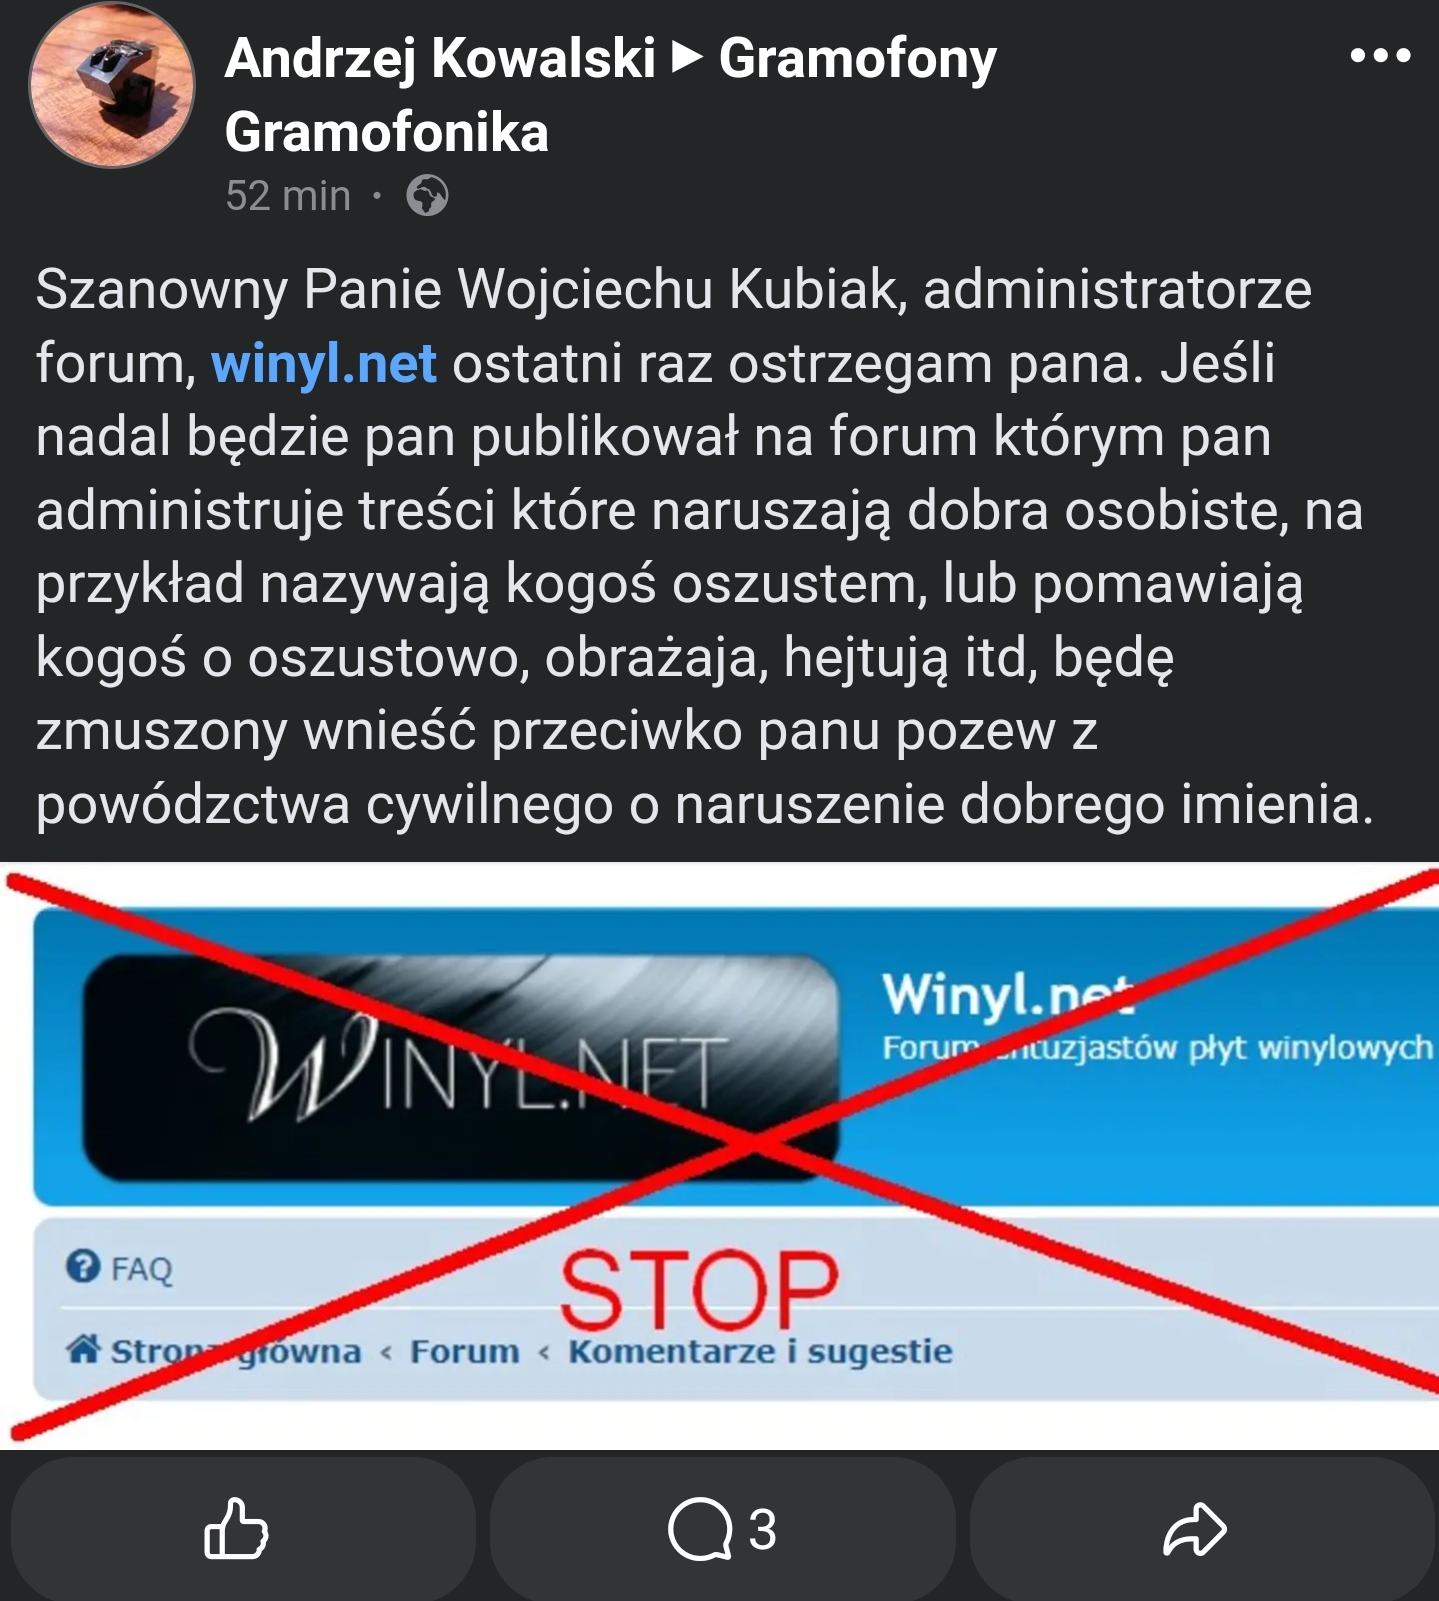The width and height of the screenshot is (1439, 1601).
Task: Tap the share arrow icon
Action: click(x=1194, y=1529)
